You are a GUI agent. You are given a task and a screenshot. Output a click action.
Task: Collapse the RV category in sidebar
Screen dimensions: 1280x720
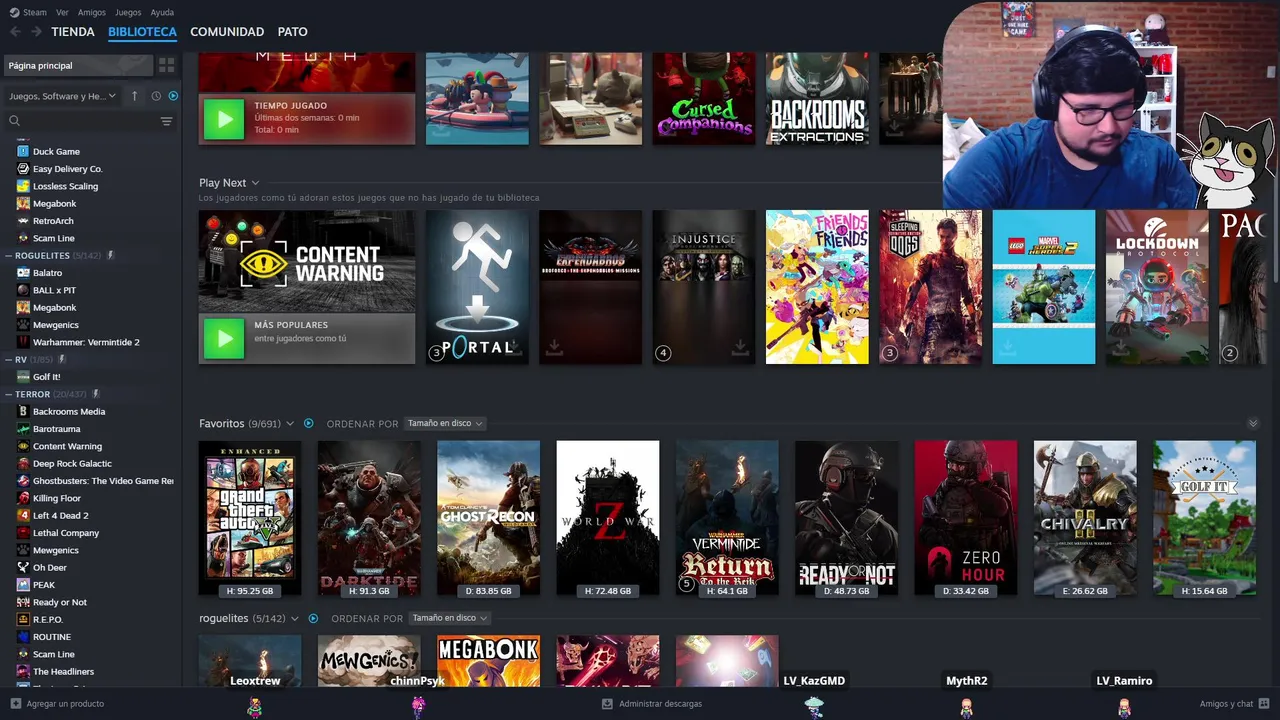coord(8,359)
